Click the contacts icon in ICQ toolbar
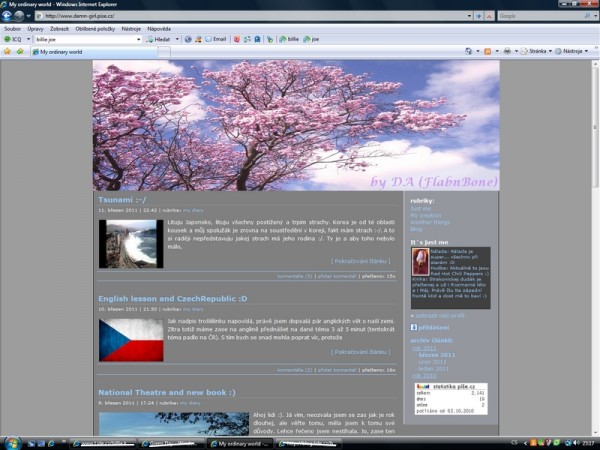600x450 pixels. [198, 39]
